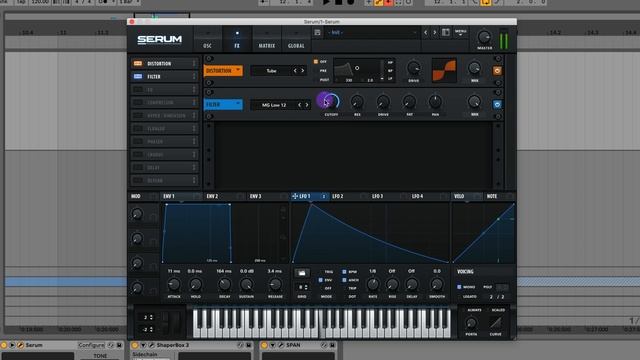Open the LFO shape folder icon

click(302, 273)
